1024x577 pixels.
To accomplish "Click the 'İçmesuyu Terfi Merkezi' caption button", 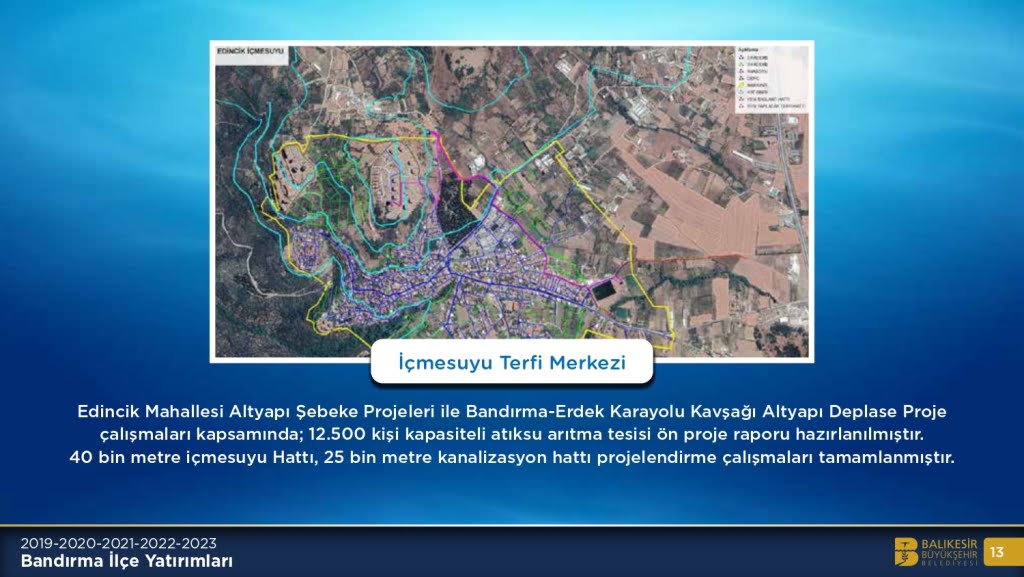I will click(512, 362).
